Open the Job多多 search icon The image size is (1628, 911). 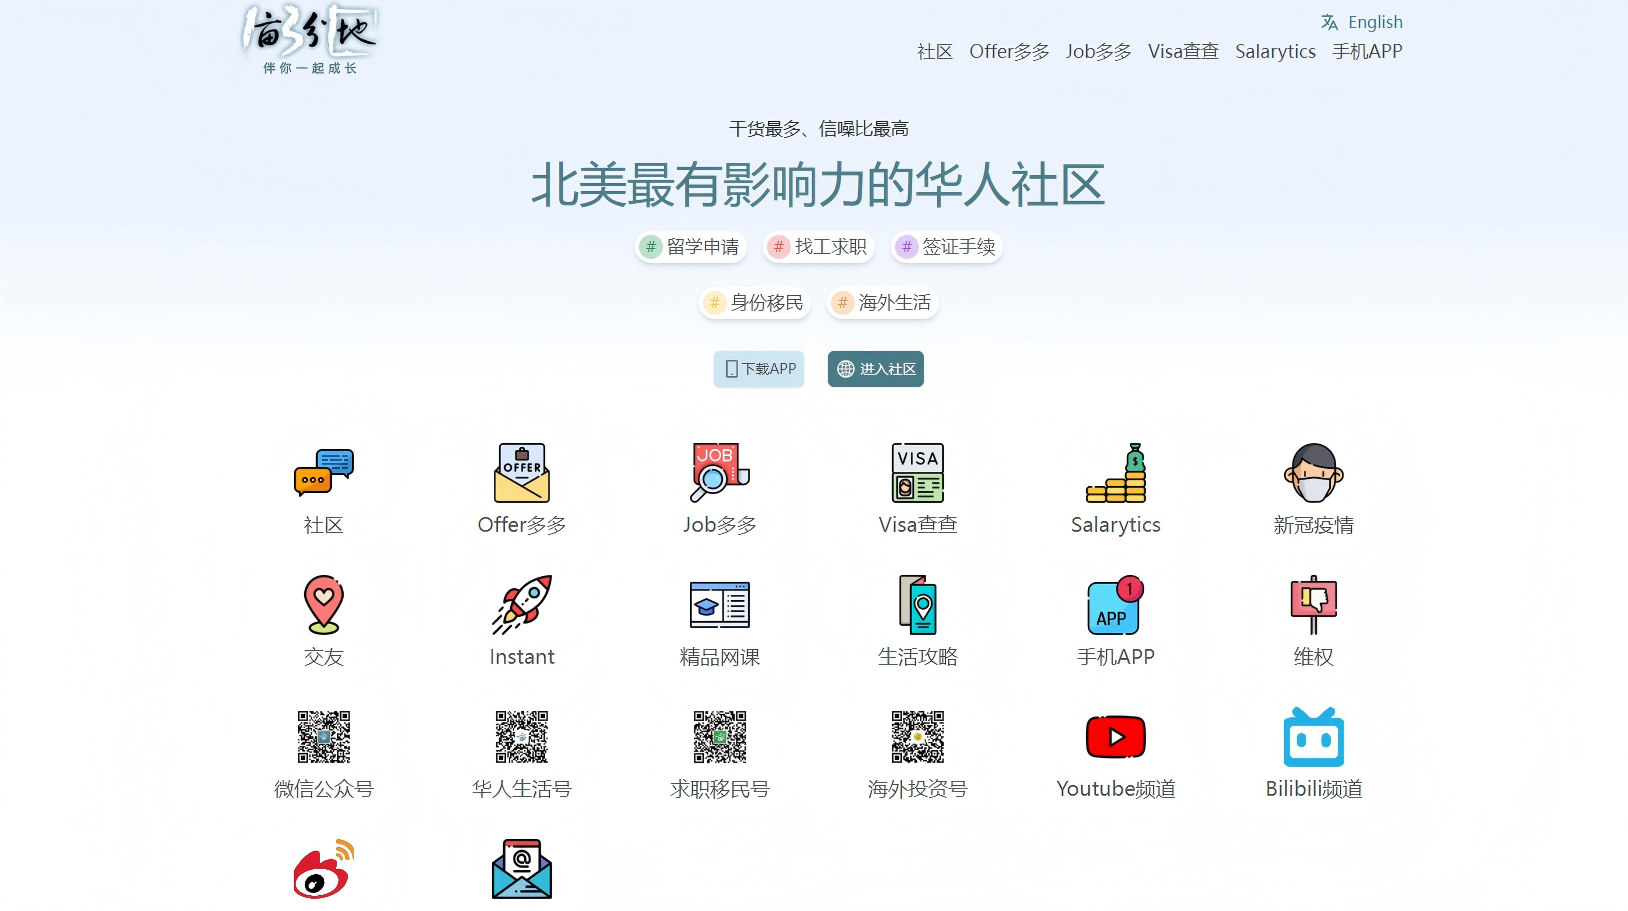click(x=719, y=473)
